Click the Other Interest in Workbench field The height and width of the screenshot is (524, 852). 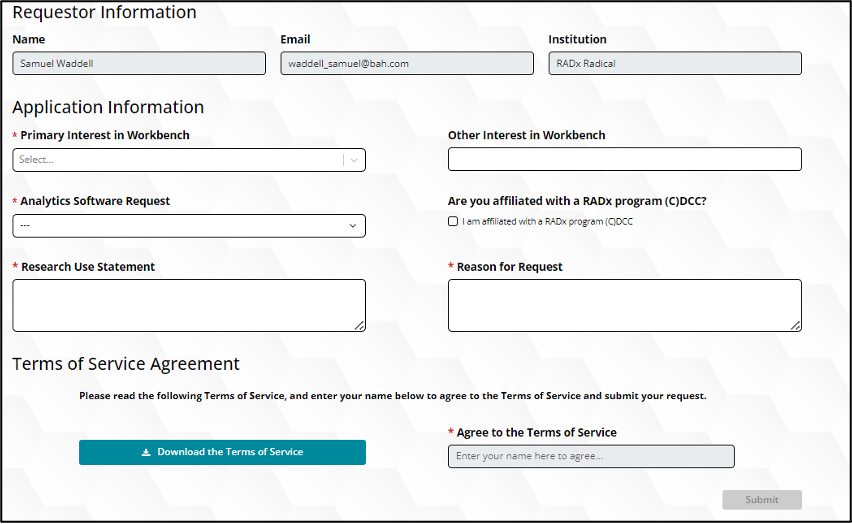[624, 159]
